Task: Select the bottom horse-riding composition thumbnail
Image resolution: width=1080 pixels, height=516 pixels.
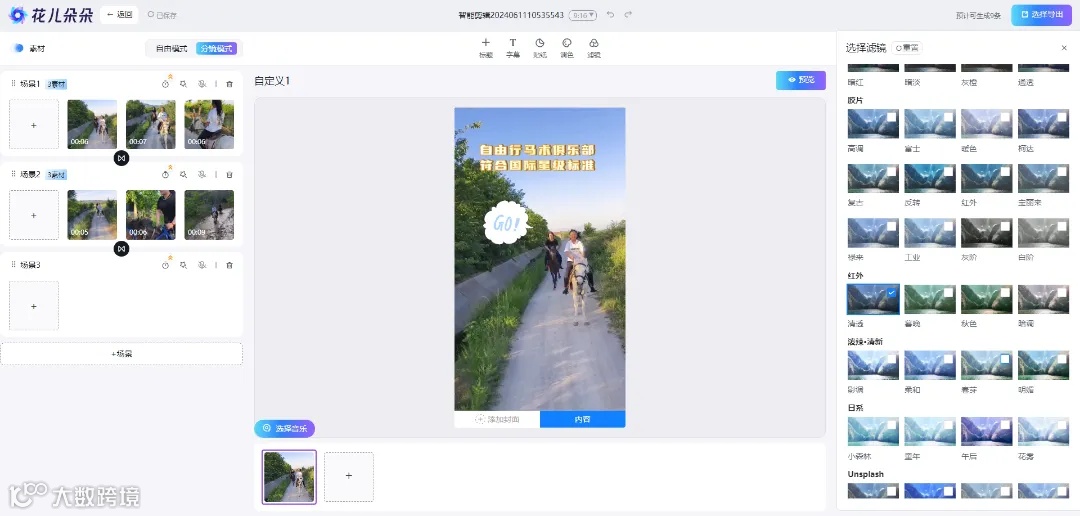Action: [289, 477]
